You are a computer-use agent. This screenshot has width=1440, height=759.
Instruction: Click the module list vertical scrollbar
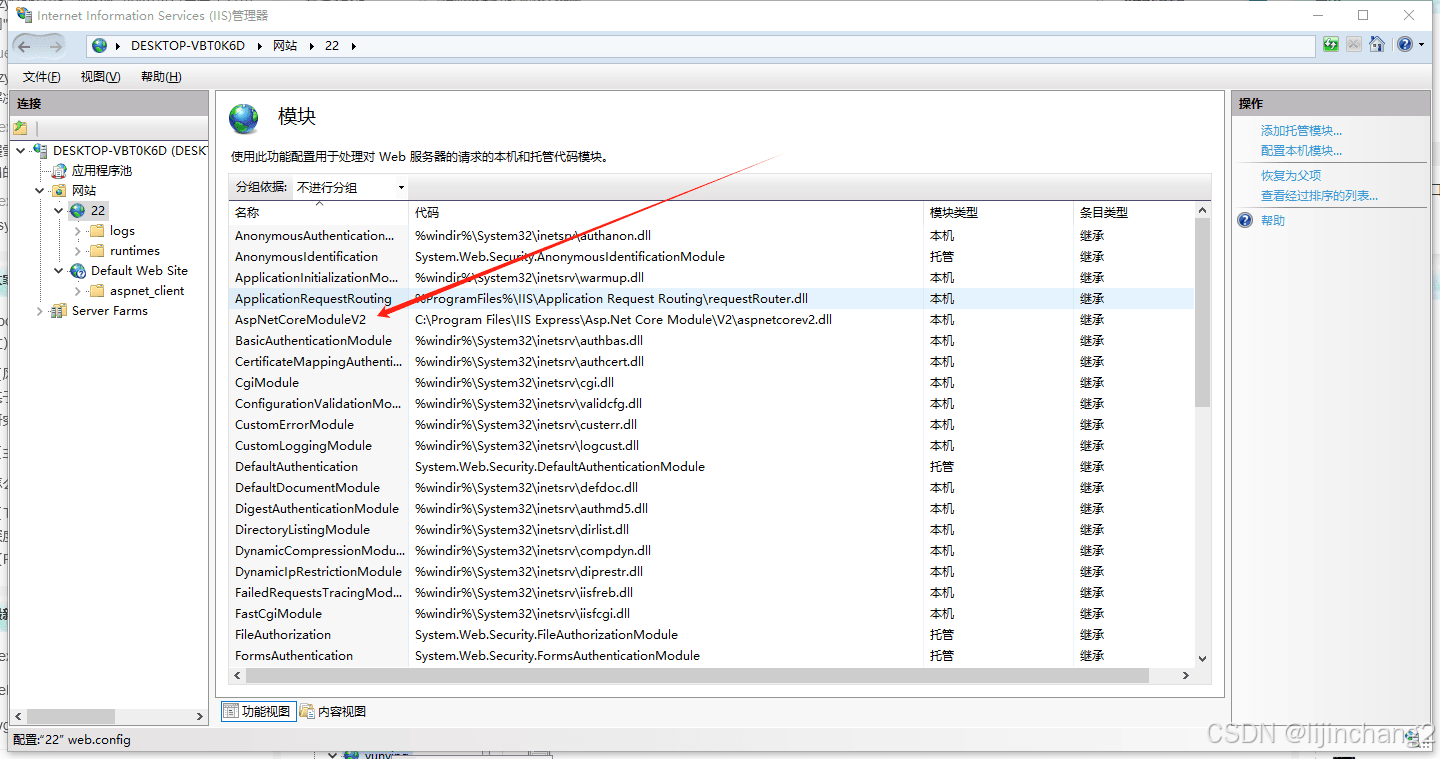[x=1202, y=435]
